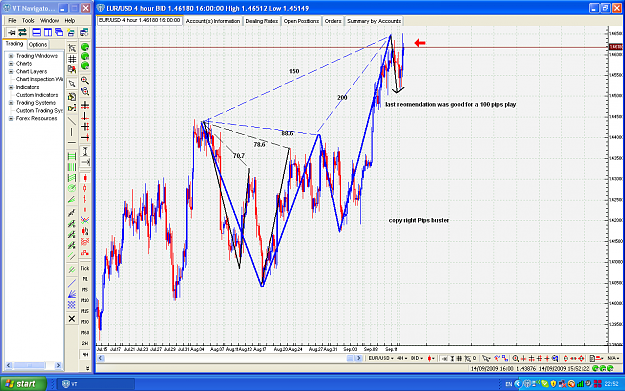The width and height of the screenshot is (625, 391).
Task: Open the Tools menu
Action: [28, 20]
